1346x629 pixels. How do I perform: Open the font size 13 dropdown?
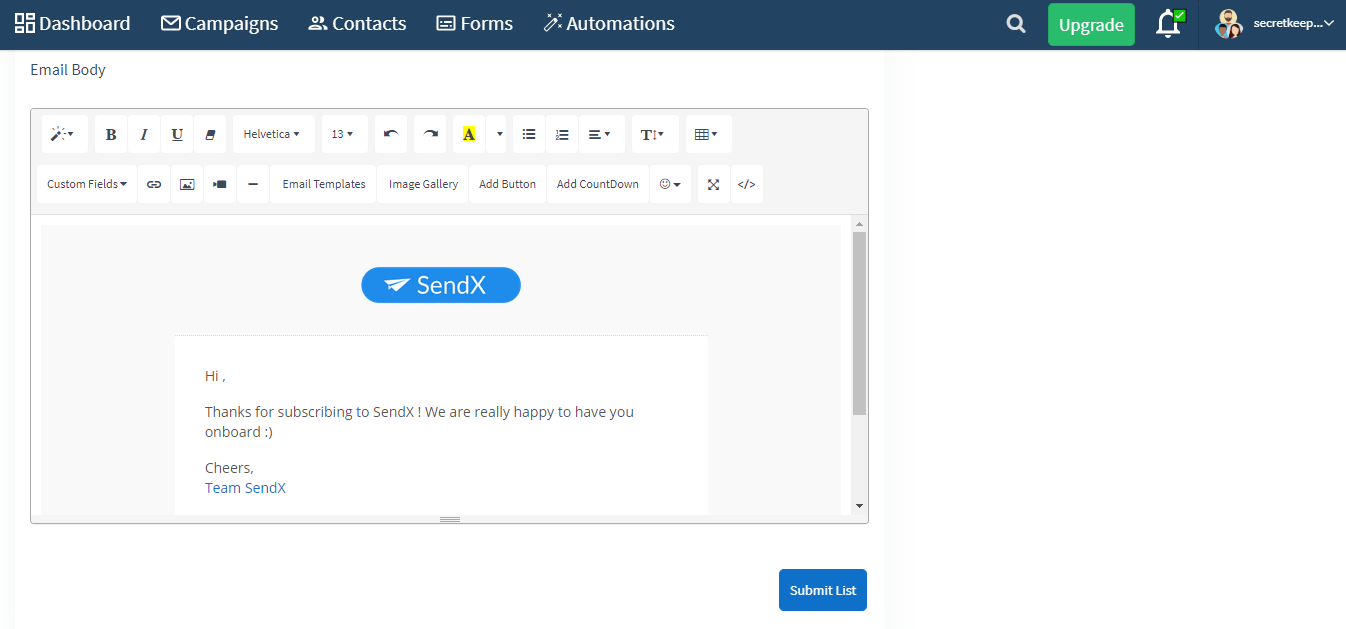coord(344,134)
